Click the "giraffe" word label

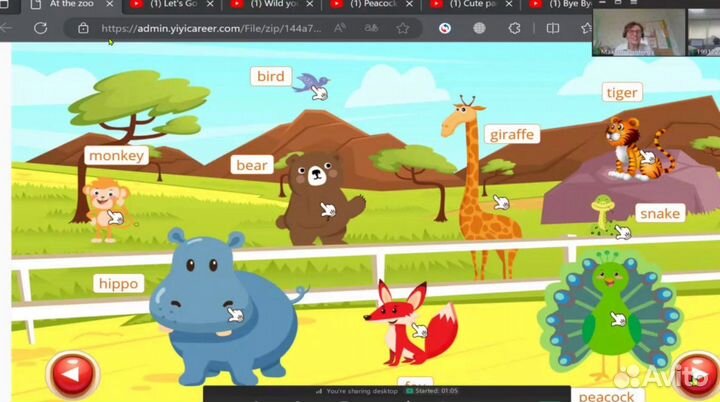click(x=512, y=134)
